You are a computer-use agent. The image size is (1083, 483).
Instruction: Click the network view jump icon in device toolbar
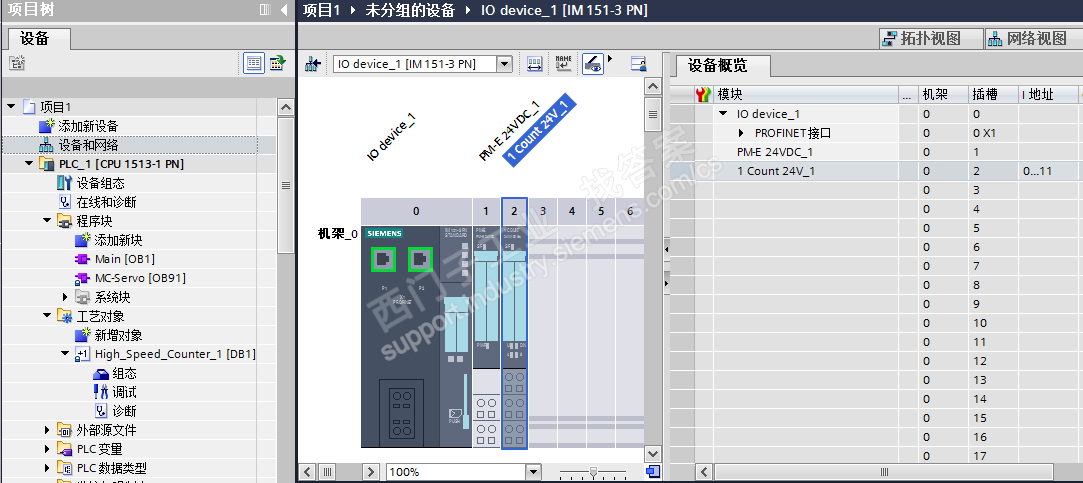(x=313, y=64)
